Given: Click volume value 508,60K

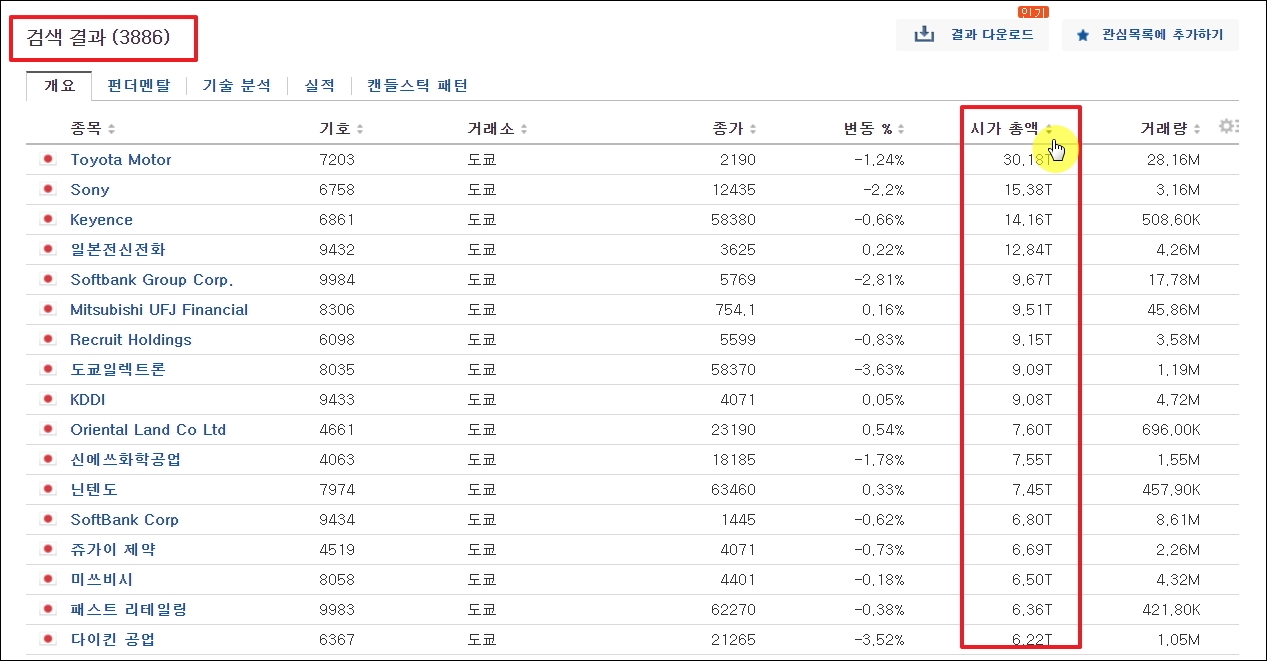Looking at the screenshot, I should point(1169,220).
